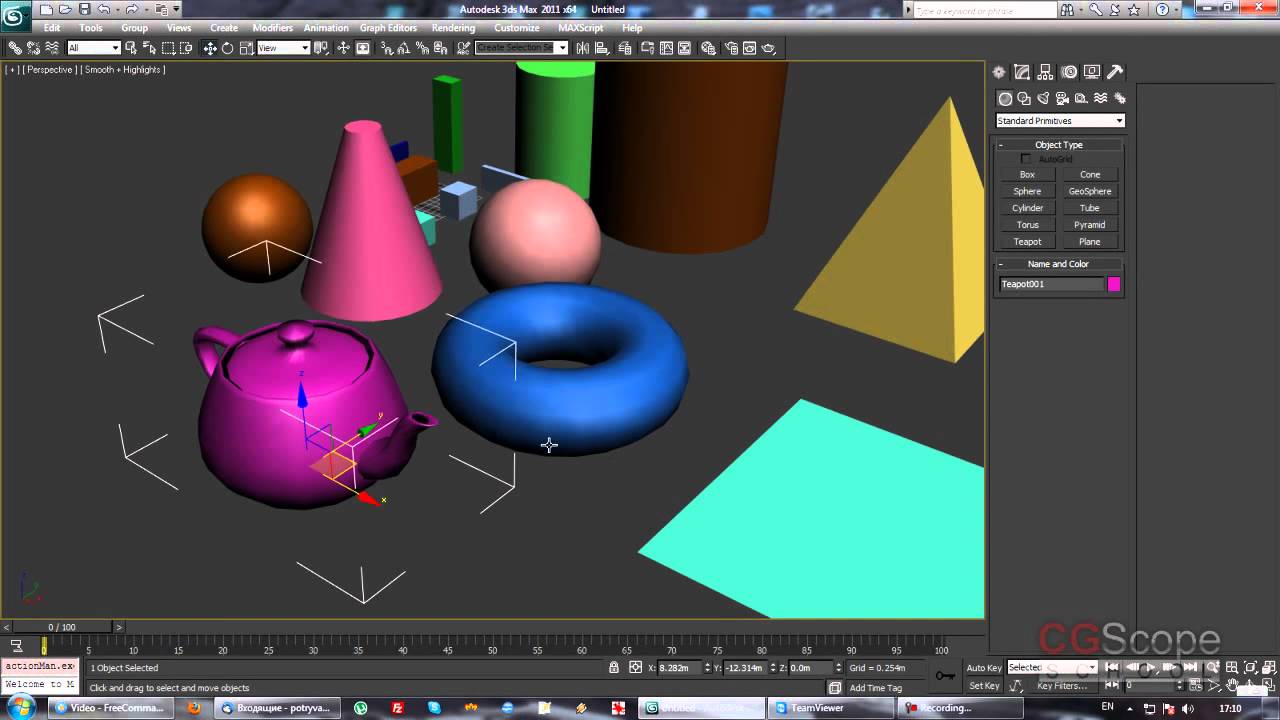Open the Modify command panel tab
1280x720 pixels.
tap(1022, 72)
